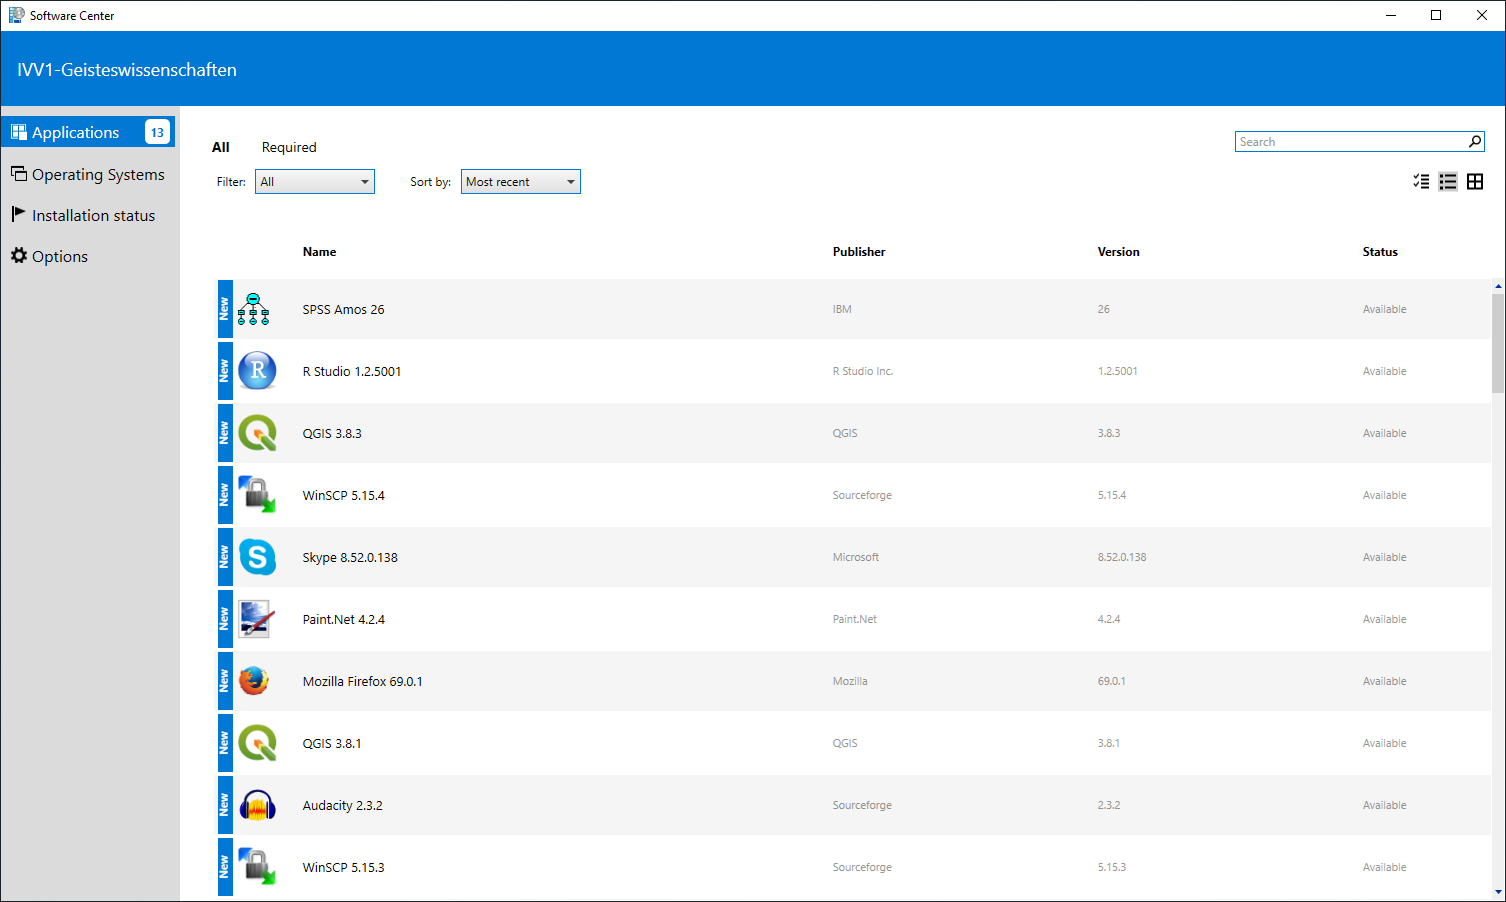Screen dimensions: 1506x902
Task: Click the Mozilla Firefox icon
Action: [x=254, y=681]
